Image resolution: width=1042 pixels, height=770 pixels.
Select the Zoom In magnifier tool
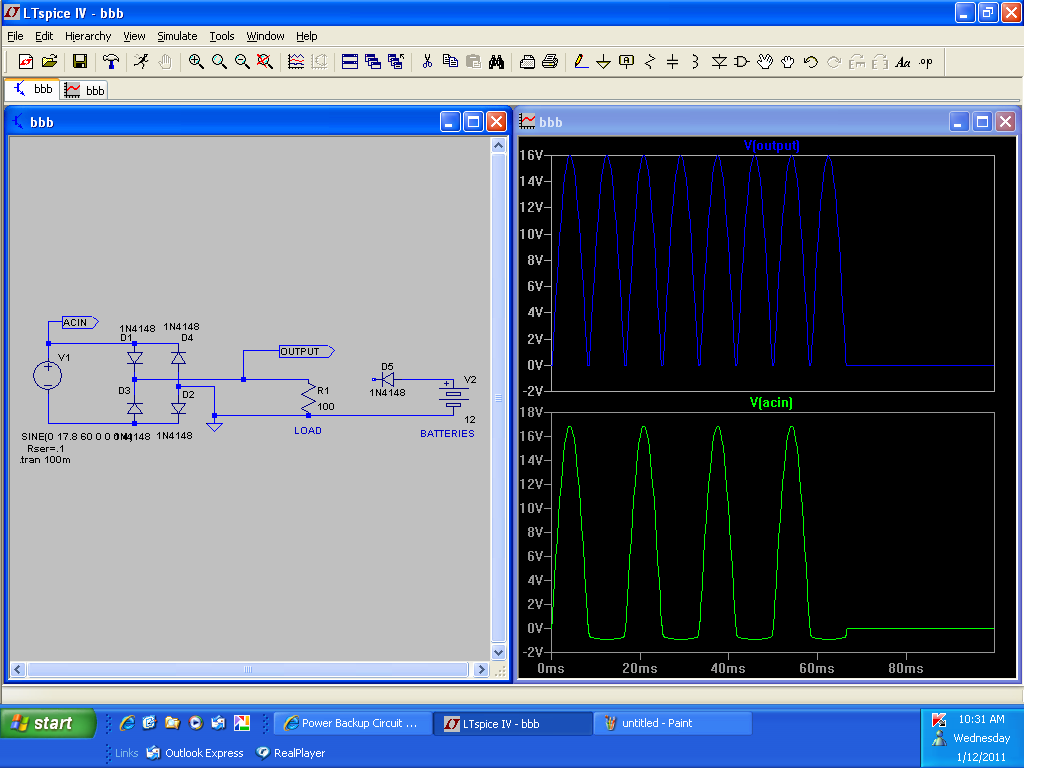[196, 62]
